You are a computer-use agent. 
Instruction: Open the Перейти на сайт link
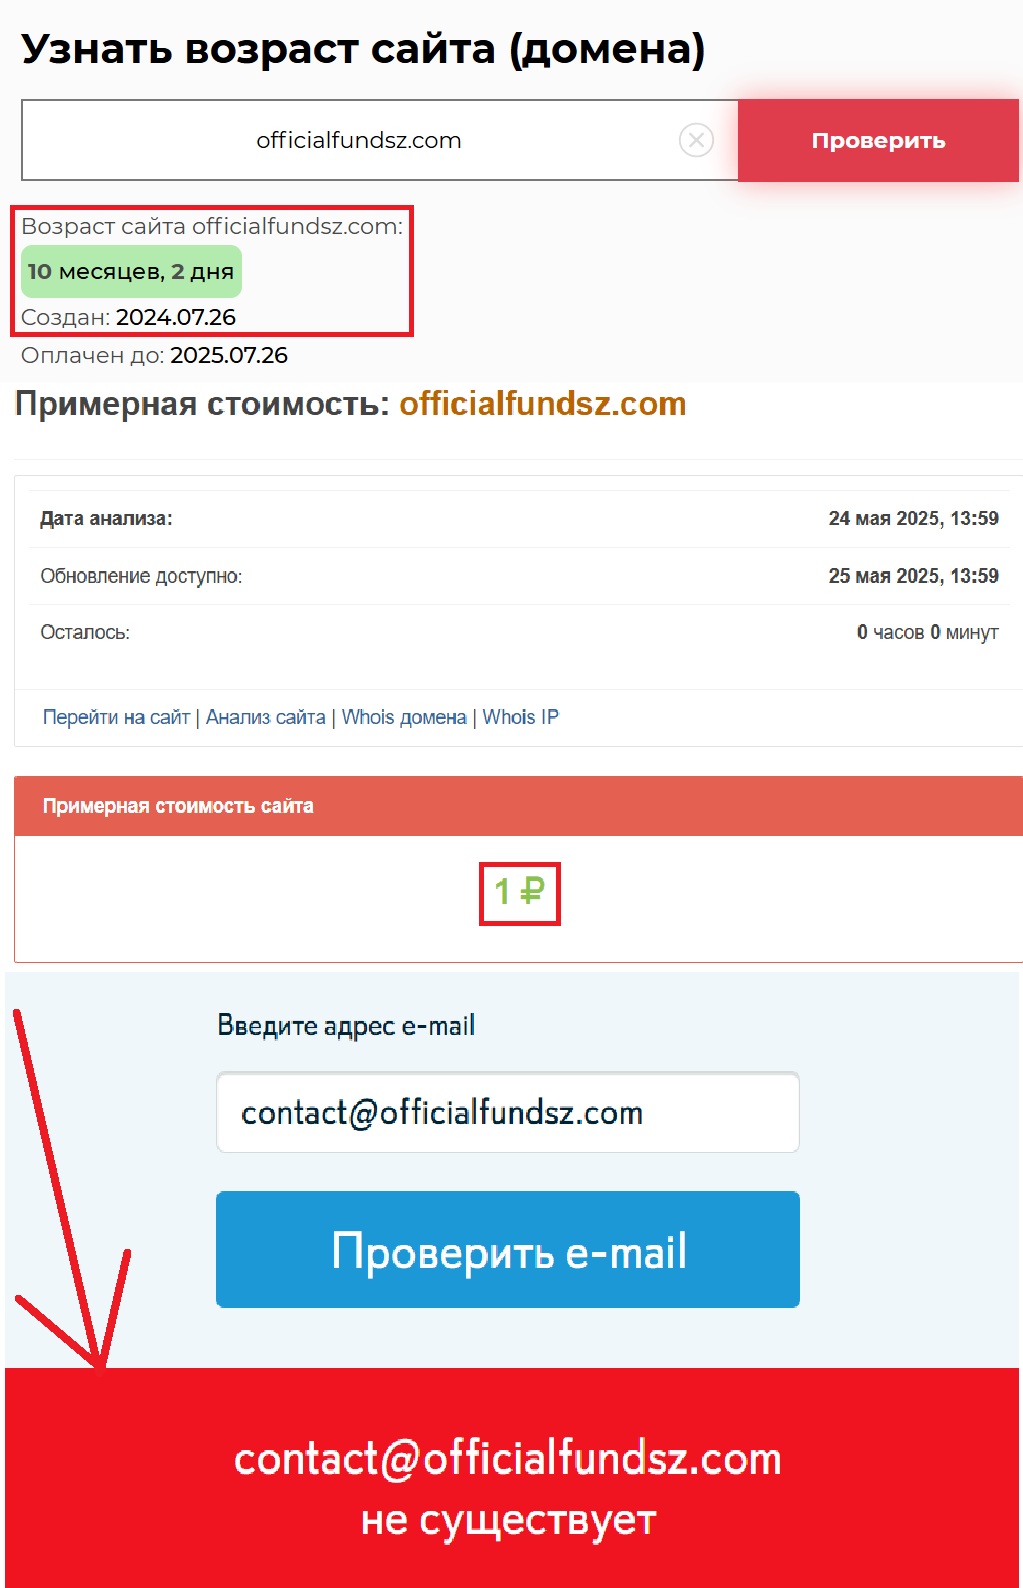tap(116, 717)
